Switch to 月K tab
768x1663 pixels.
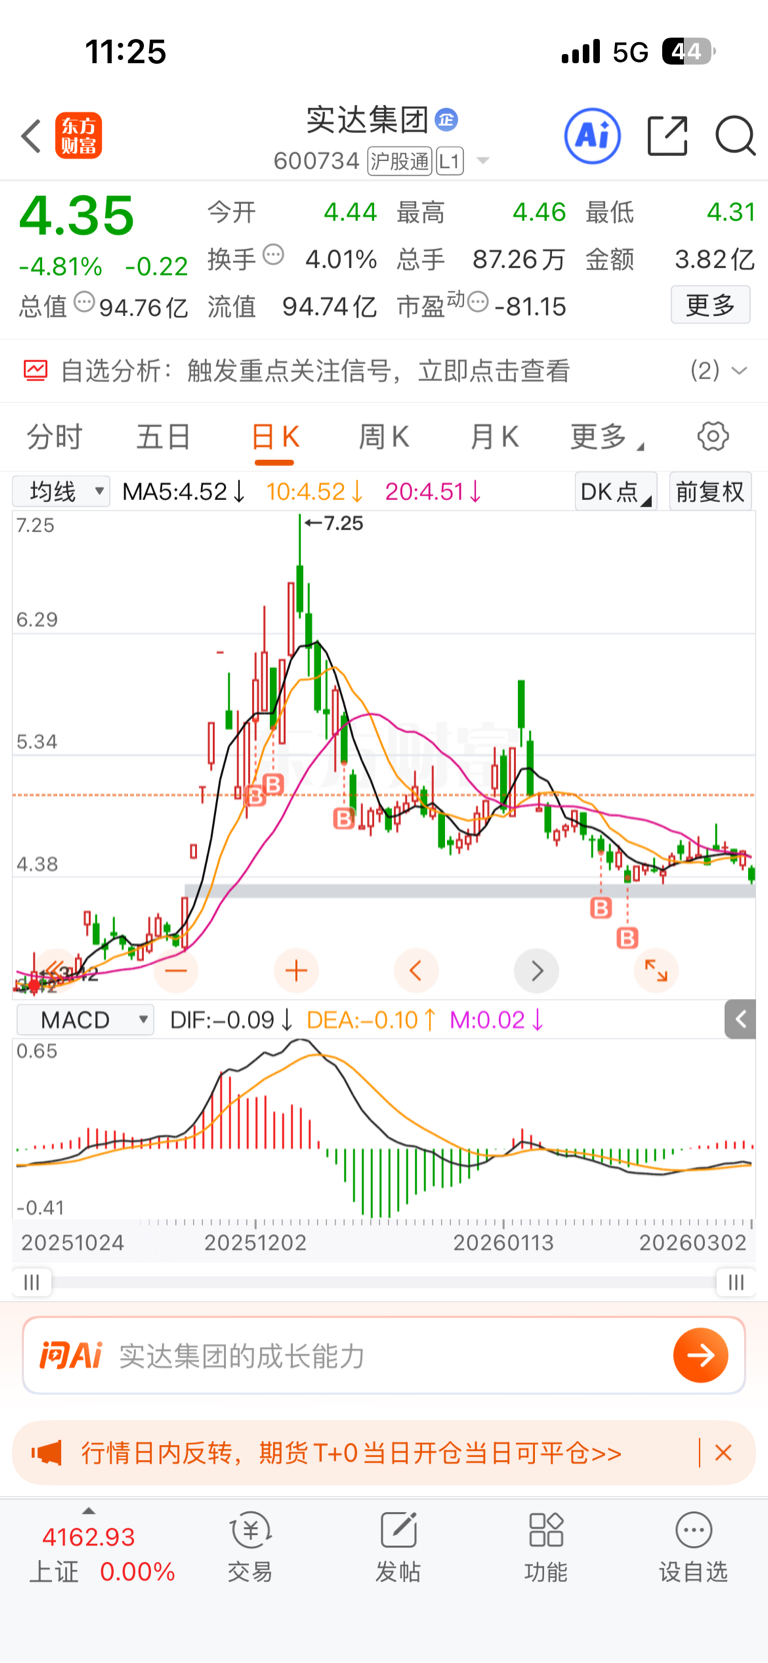494,437
